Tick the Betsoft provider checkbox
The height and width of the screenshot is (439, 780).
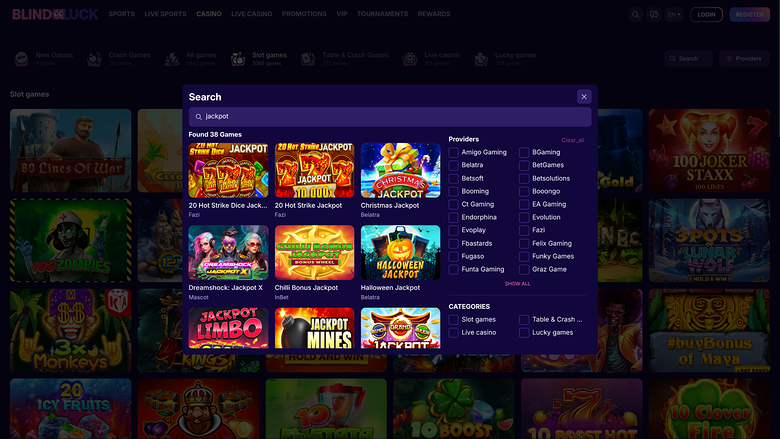[x=453, y=178]
